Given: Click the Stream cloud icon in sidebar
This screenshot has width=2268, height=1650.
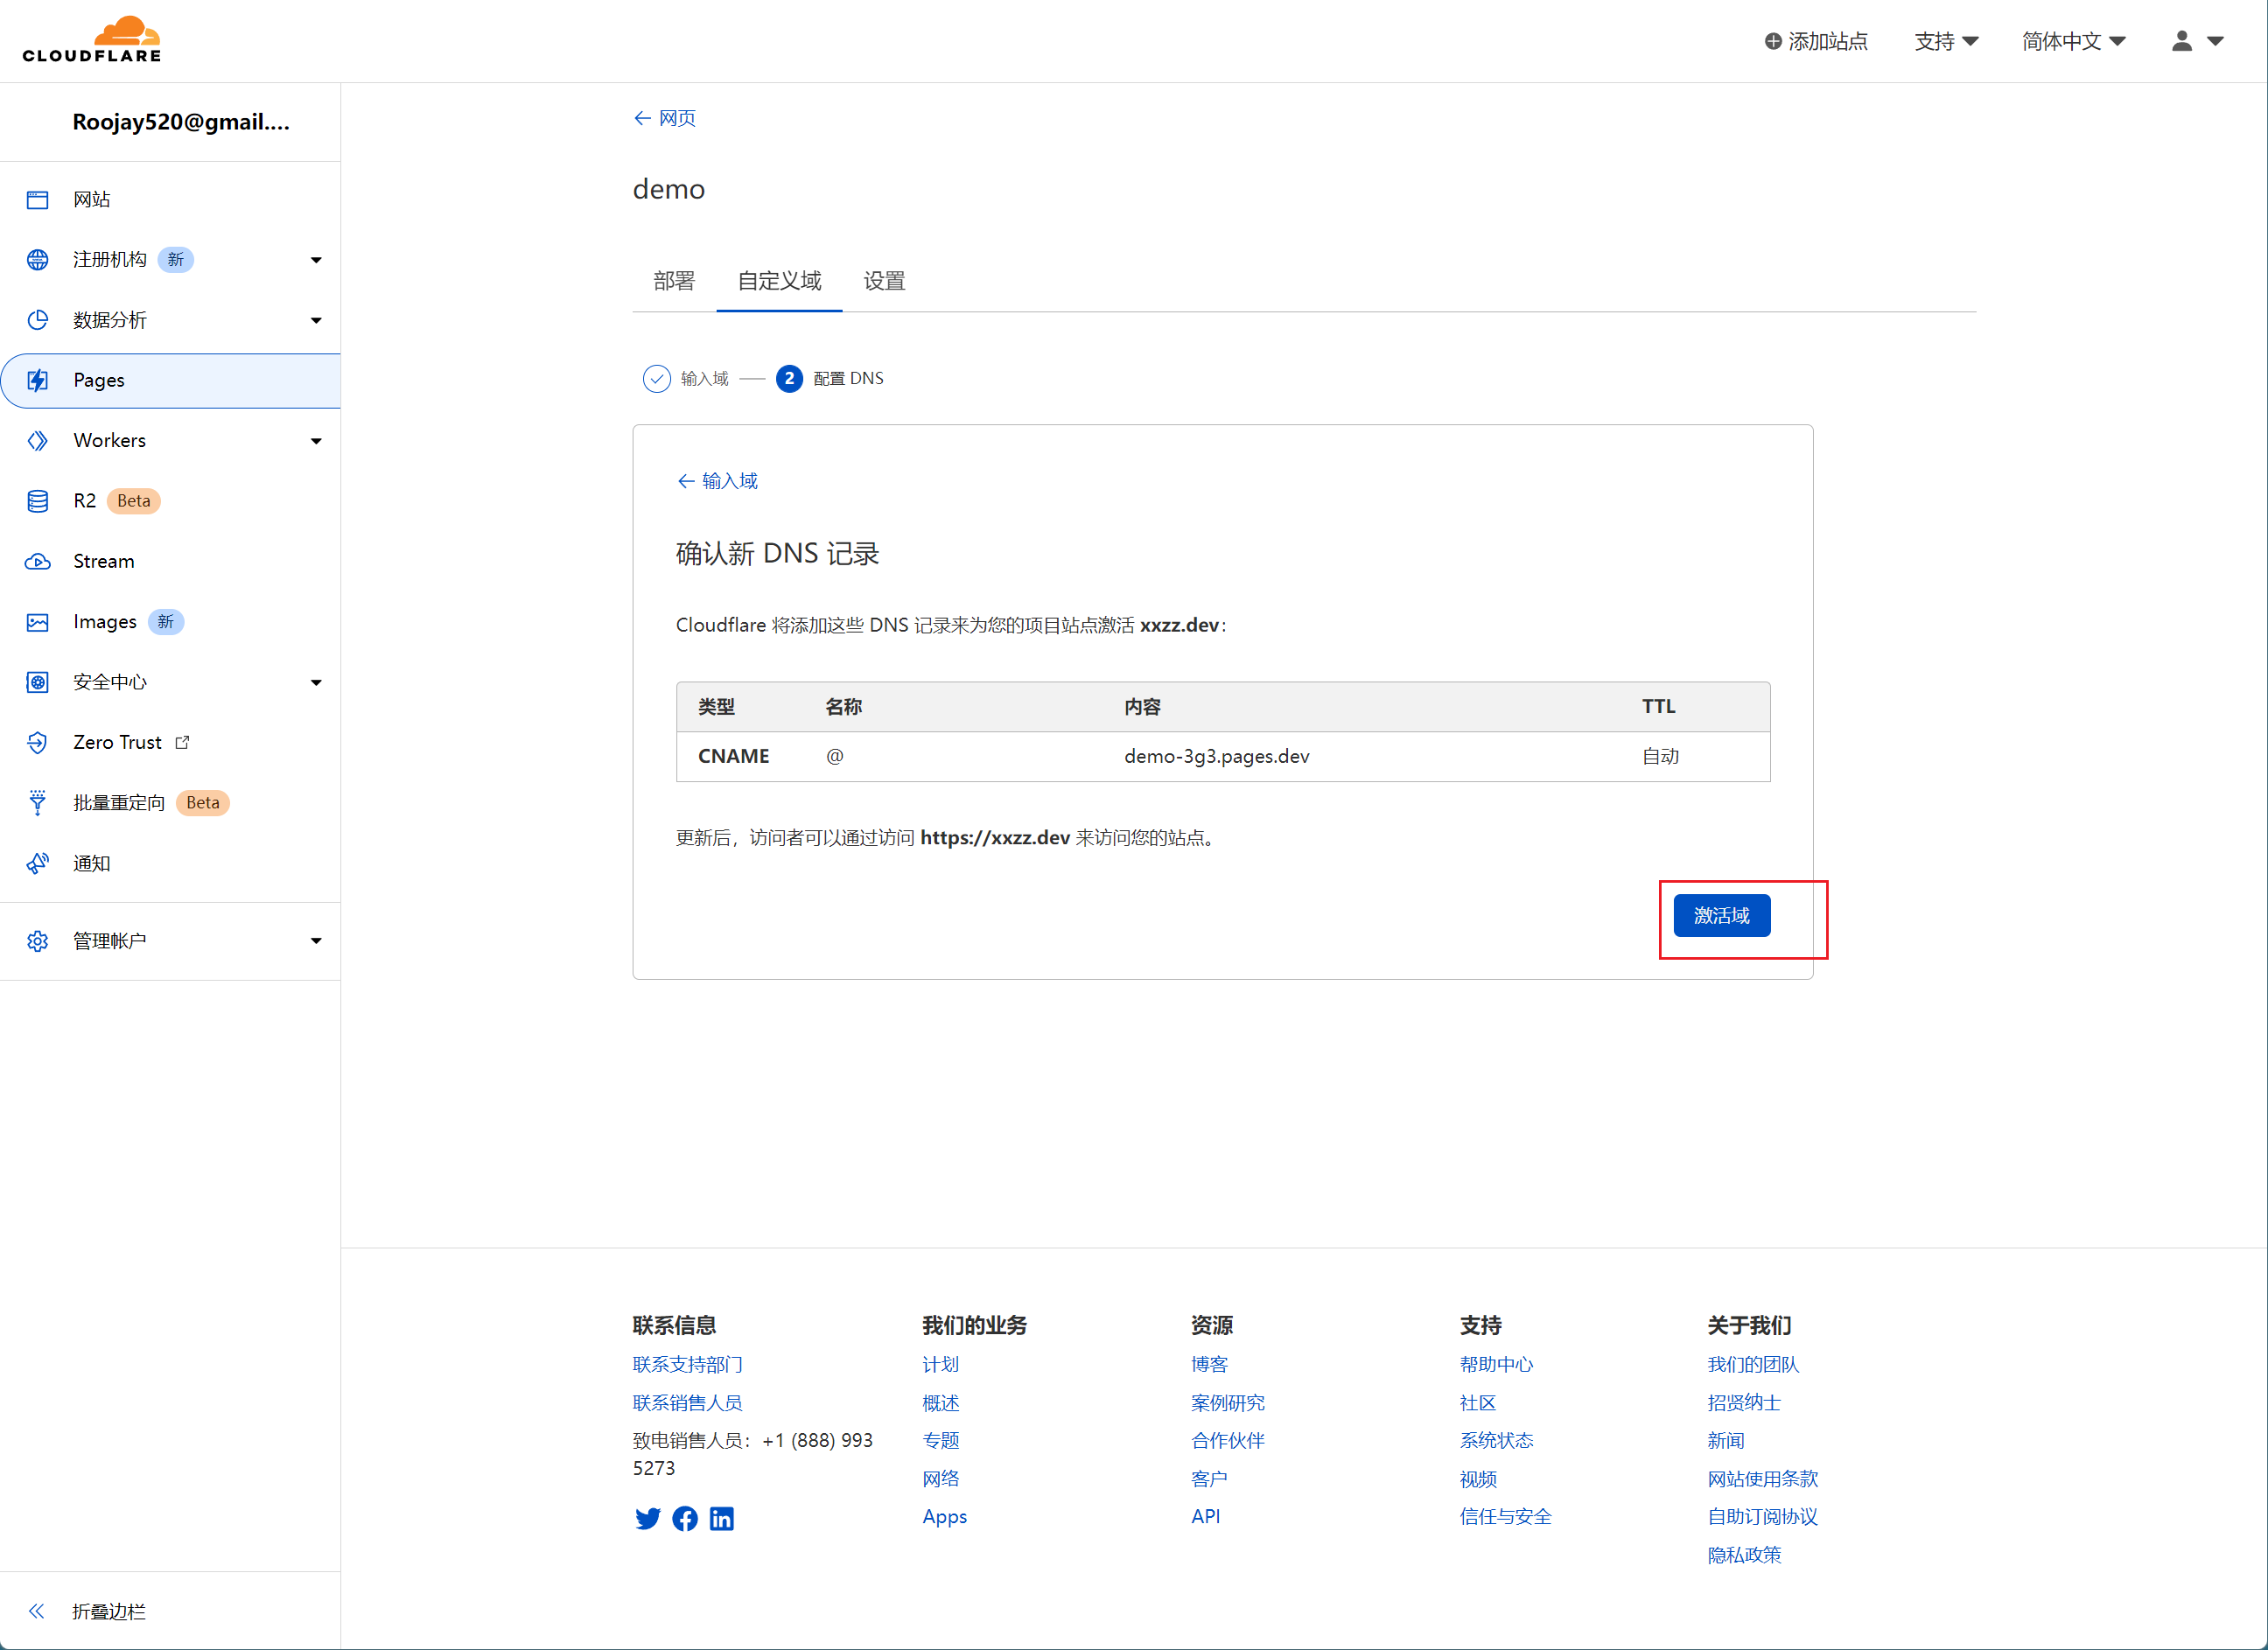Looking at the screenshot, I should click(38, 562).
